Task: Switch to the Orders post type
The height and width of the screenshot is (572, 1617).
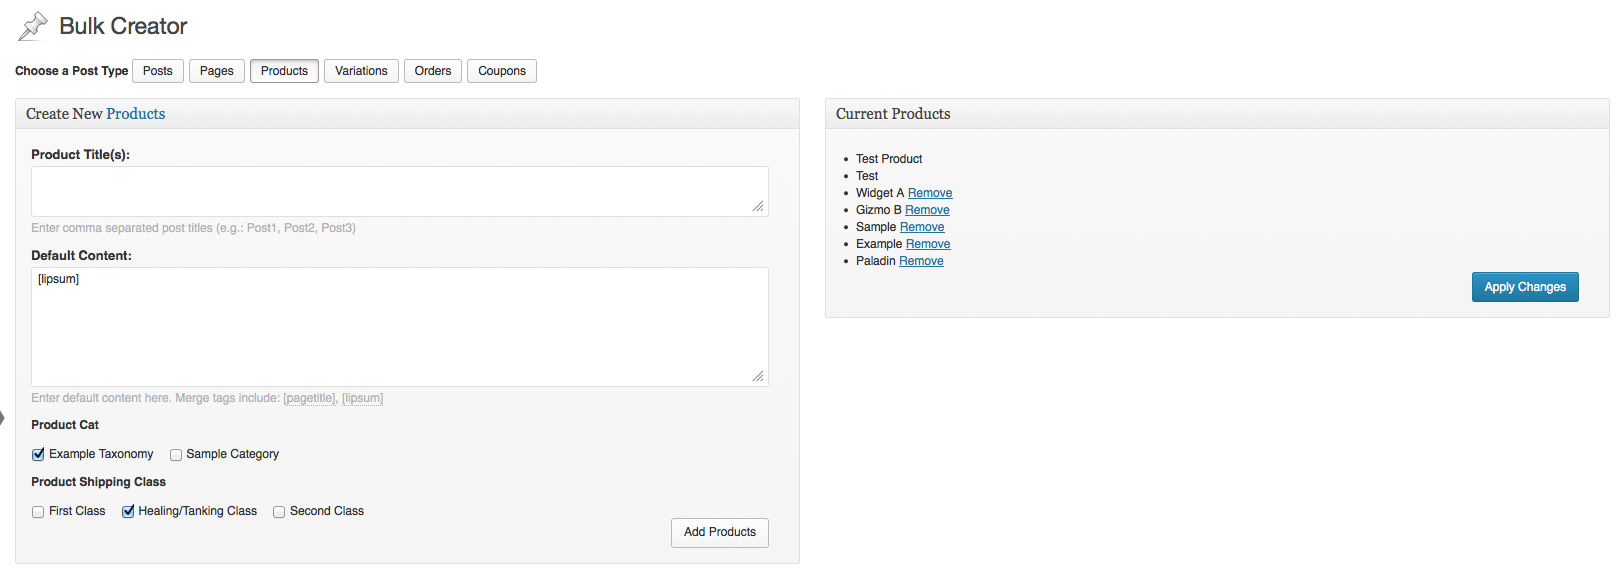Action: pyautogui.click(x=433, y=71)
